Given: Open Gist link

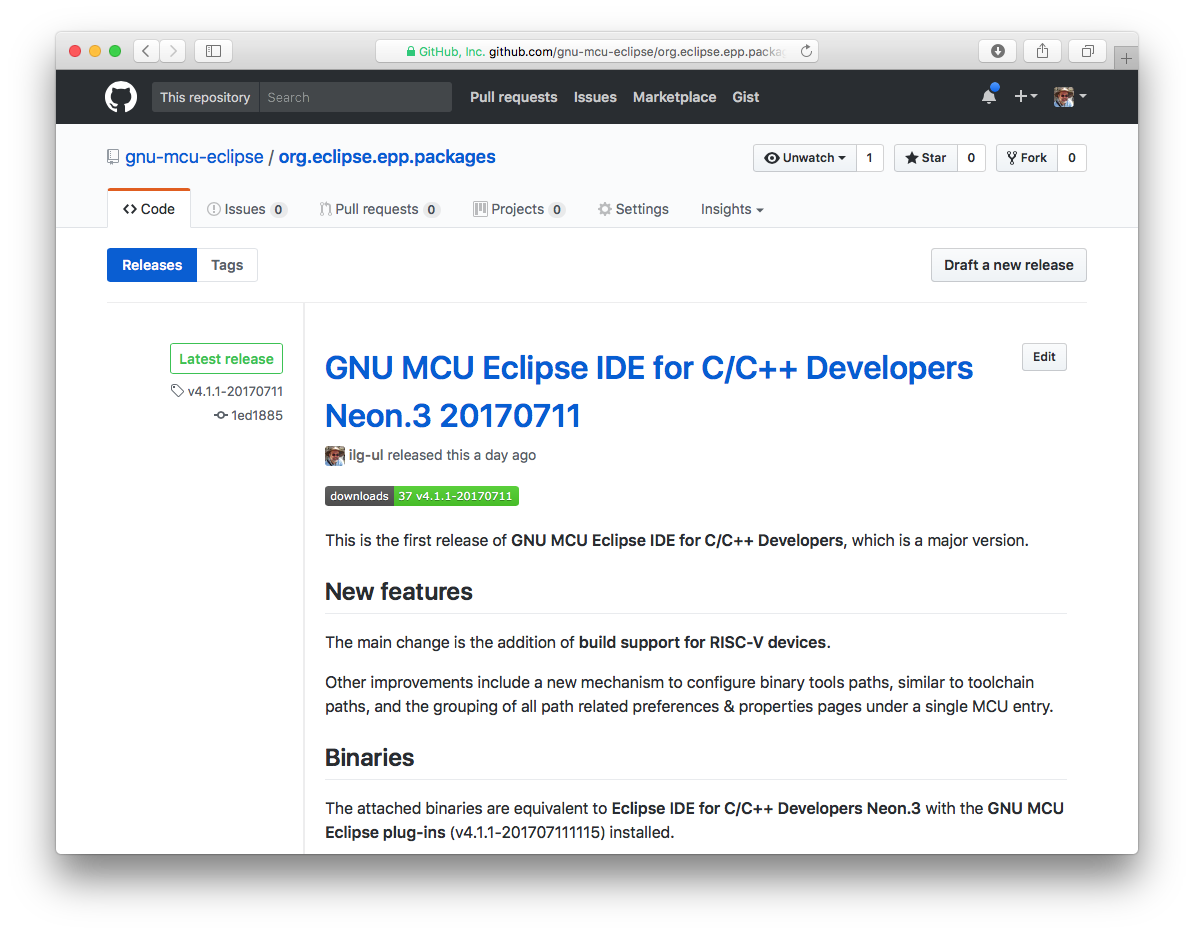Looking at the screenshot, I should click(745, 97).
